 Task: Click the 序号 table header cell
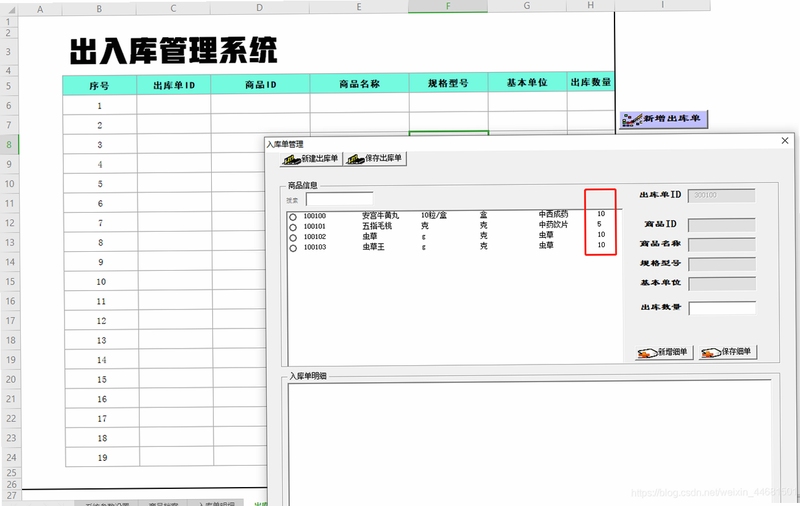pyautogui.click(x=99, y=85)
